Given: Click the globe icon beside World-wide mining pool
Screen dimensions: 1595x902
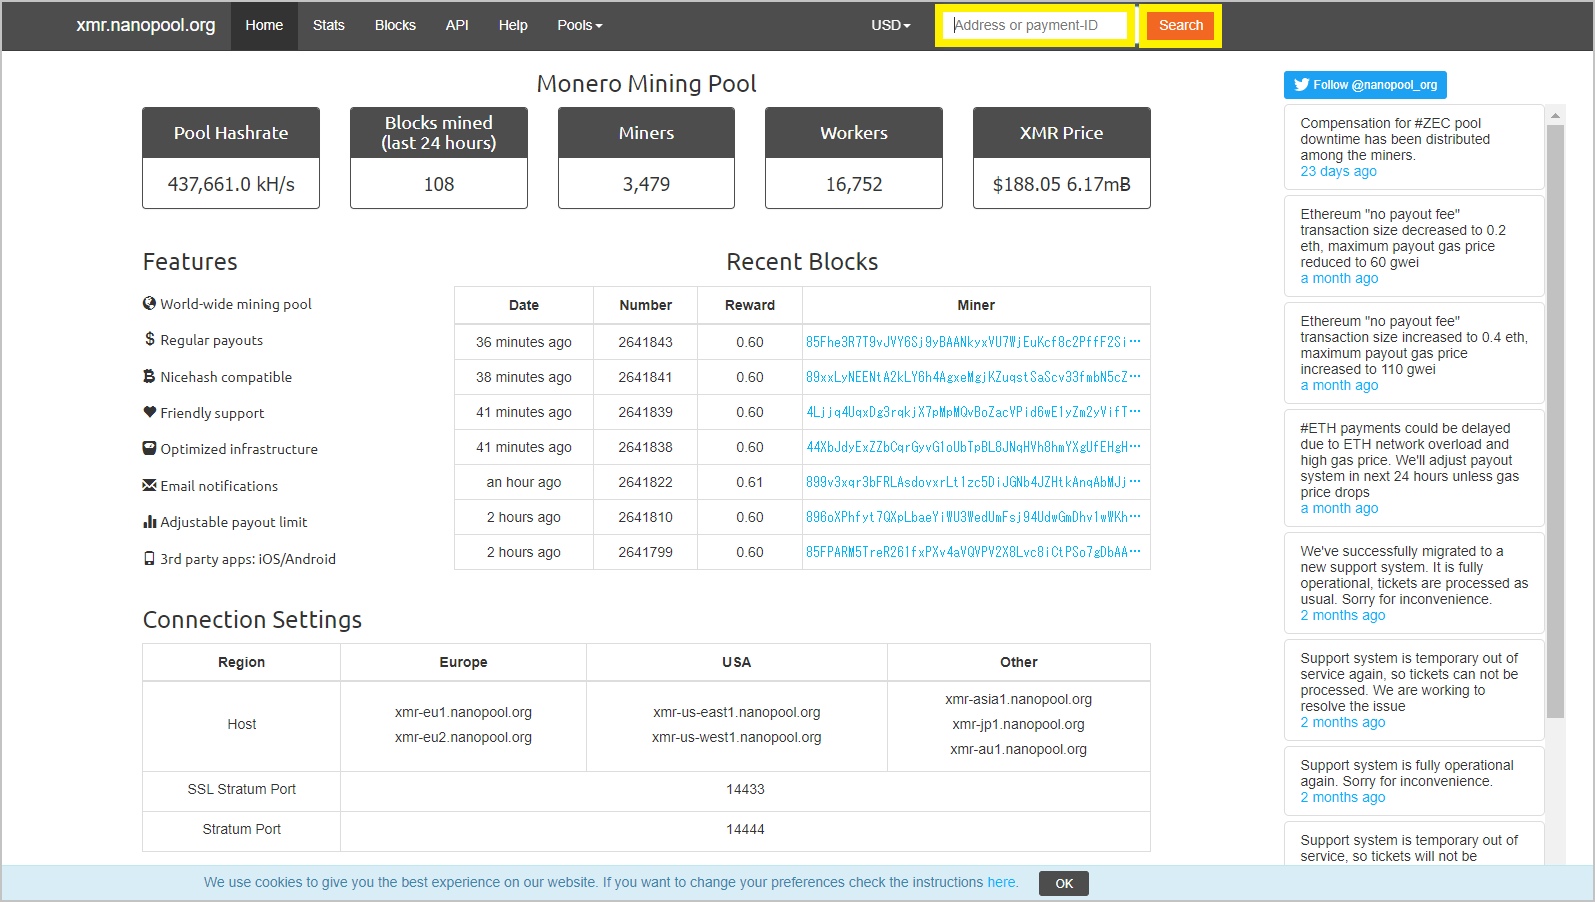Looking at the screenshot, I should click(149, 303).
